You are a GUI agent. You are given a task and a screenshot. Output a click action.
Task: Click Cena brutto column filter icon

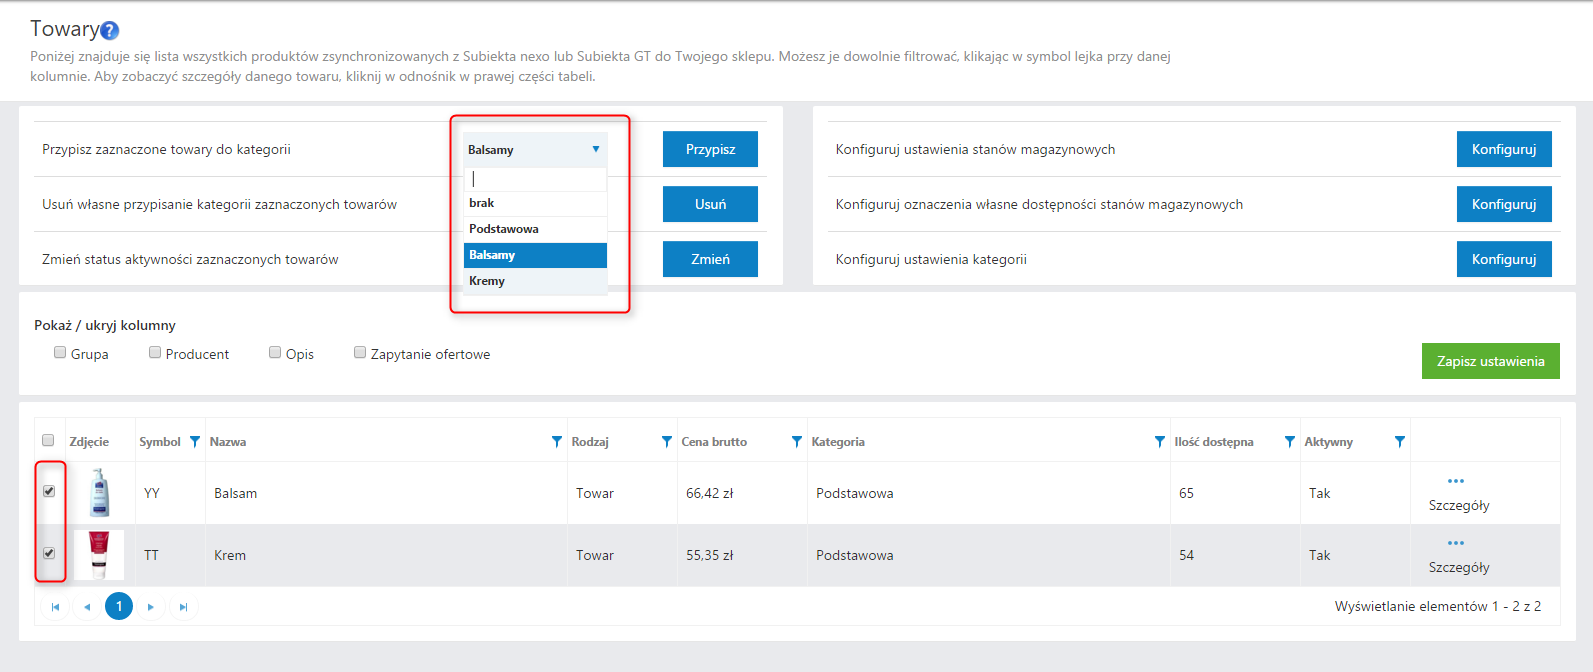tap(797, 442)
